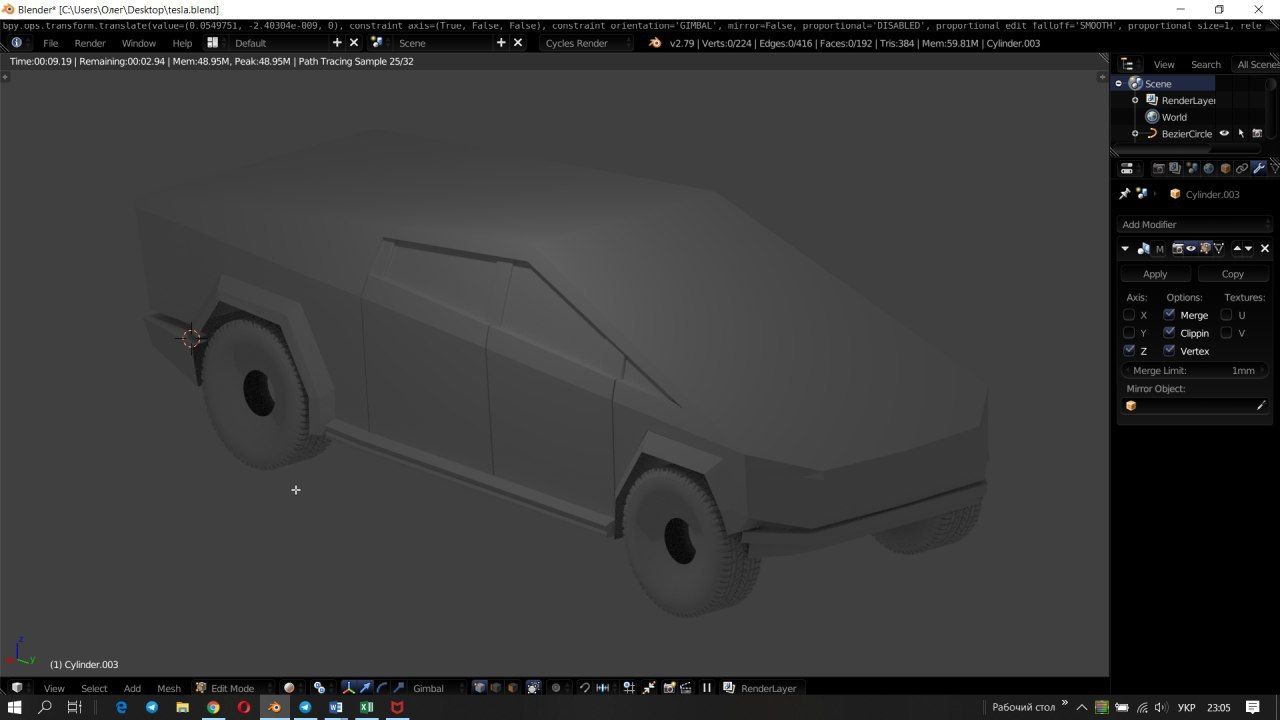Expand the RenderLayer outliner entry

tap(1135, 100)
